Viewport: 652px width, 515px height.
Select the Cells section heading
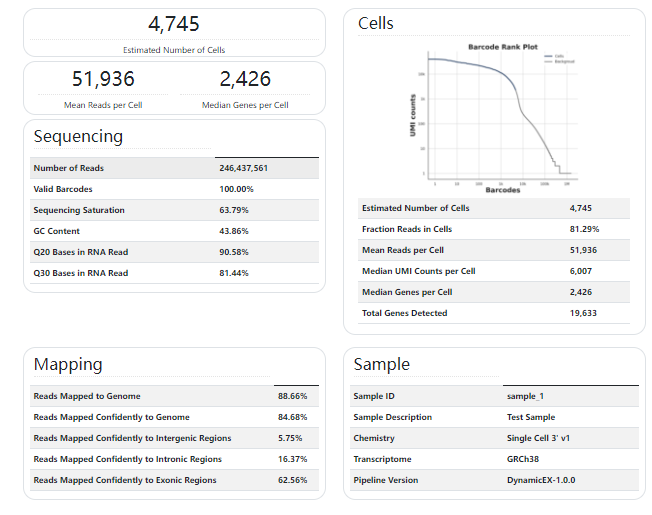click(376, 23)
